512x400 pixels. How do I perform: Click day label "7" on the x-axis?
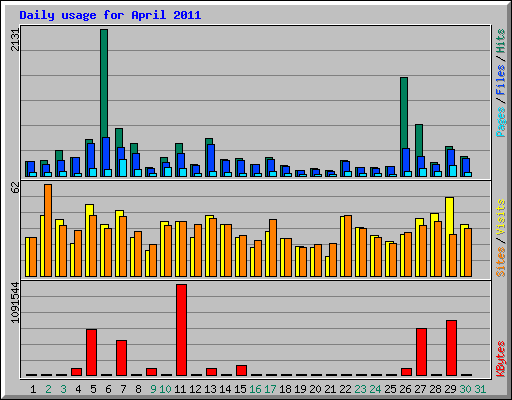coord(123,389)
